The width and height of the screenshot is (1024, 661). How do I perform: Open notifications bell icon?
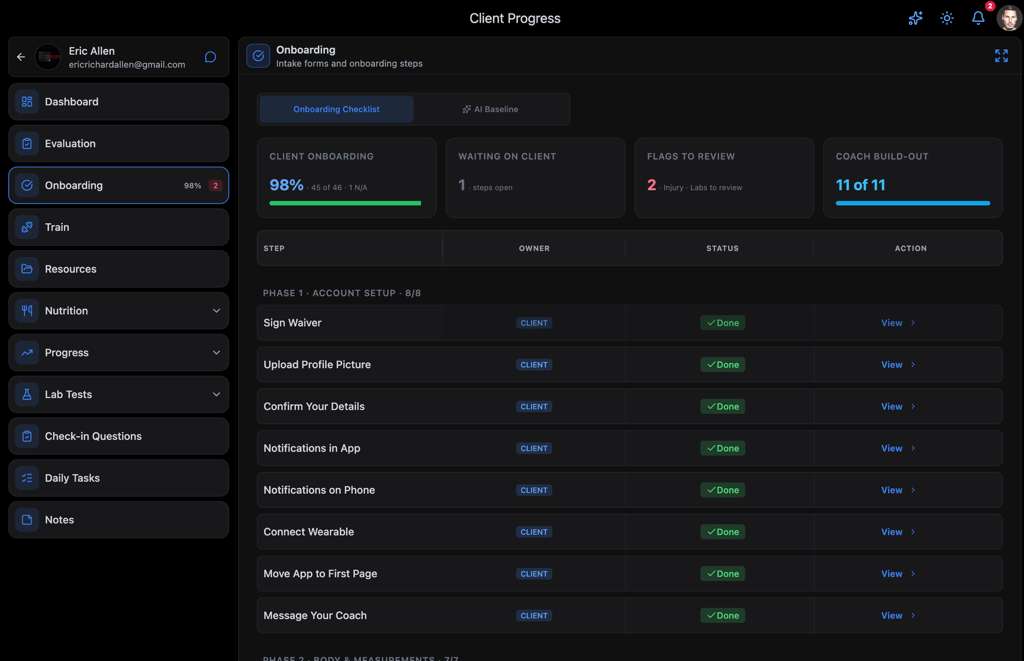point(978,18)
